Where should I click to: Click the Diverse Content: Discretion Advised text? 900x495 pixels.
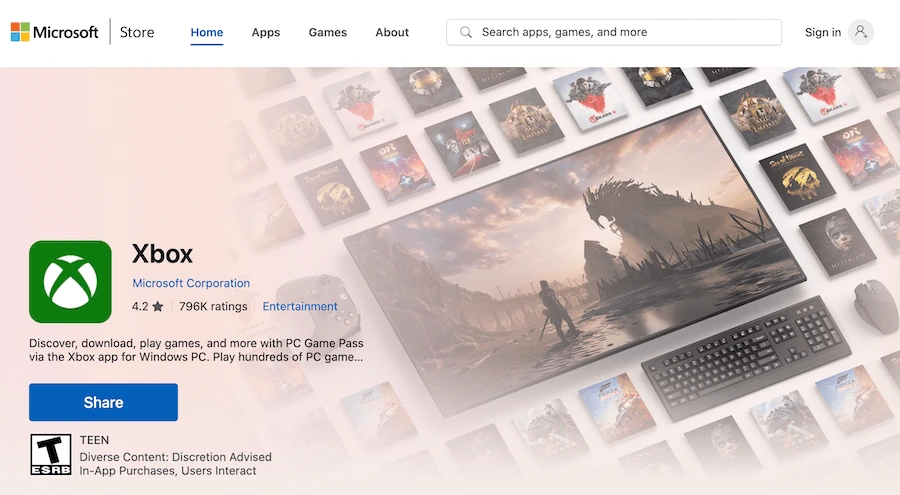[x=176, y=457]
